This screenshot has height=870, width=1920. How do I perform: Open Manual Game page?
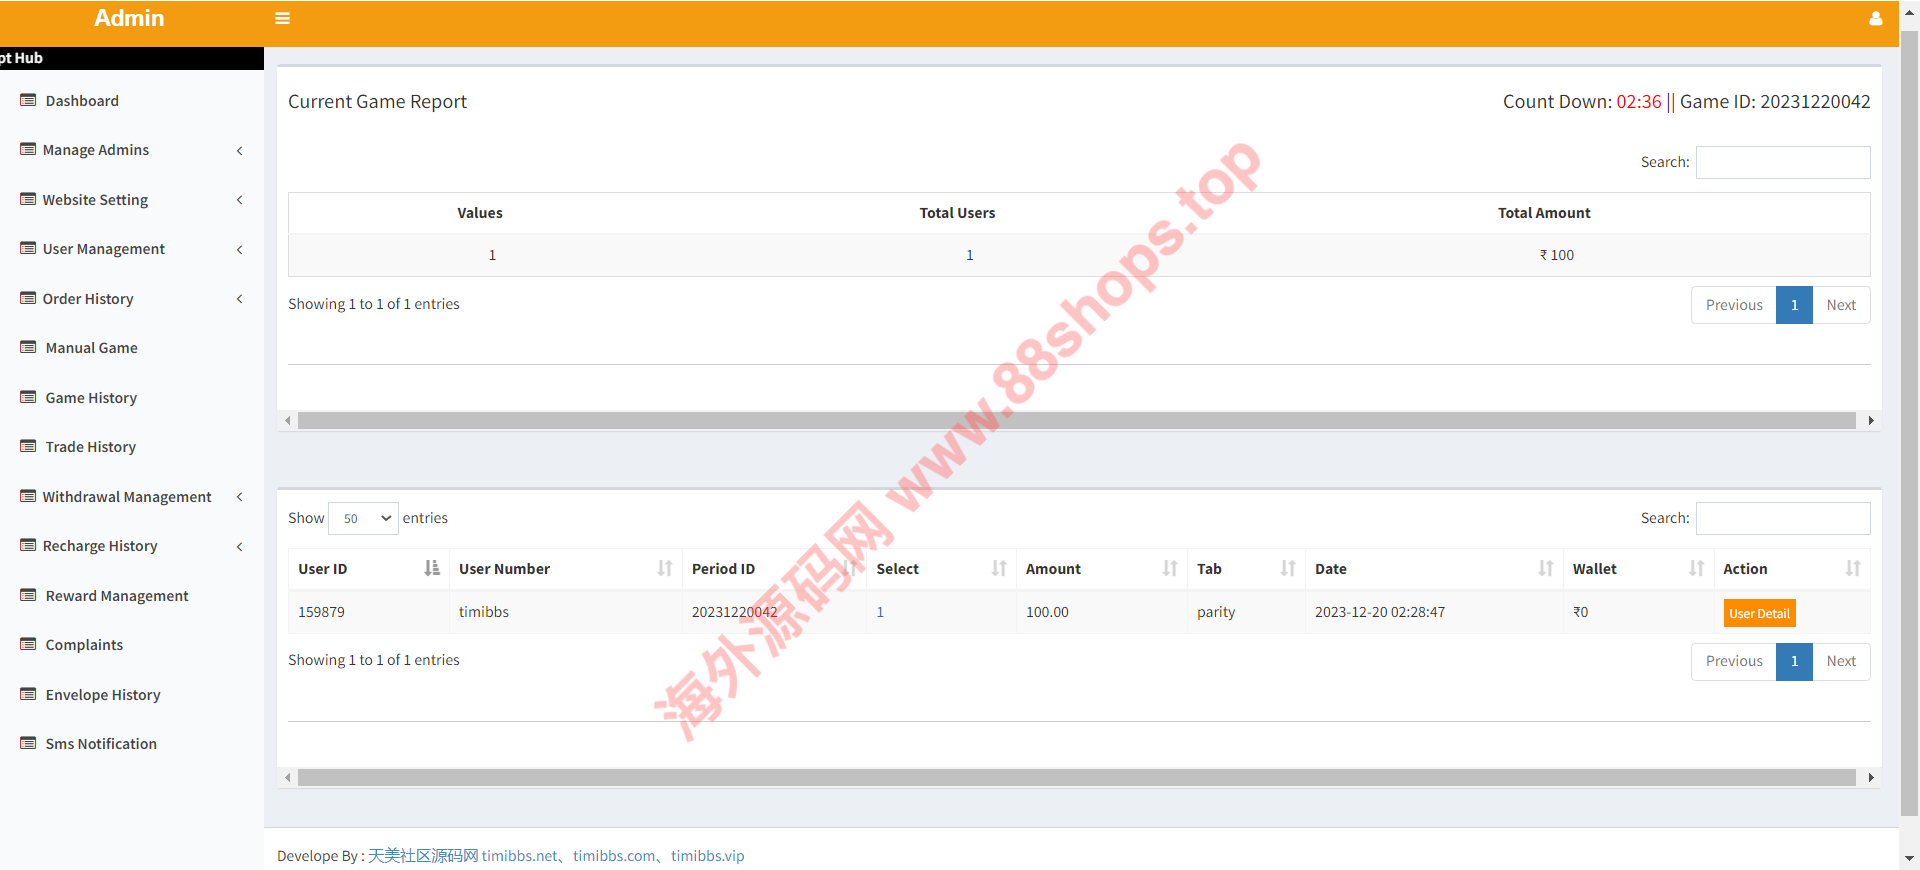[x=91, y=348]
